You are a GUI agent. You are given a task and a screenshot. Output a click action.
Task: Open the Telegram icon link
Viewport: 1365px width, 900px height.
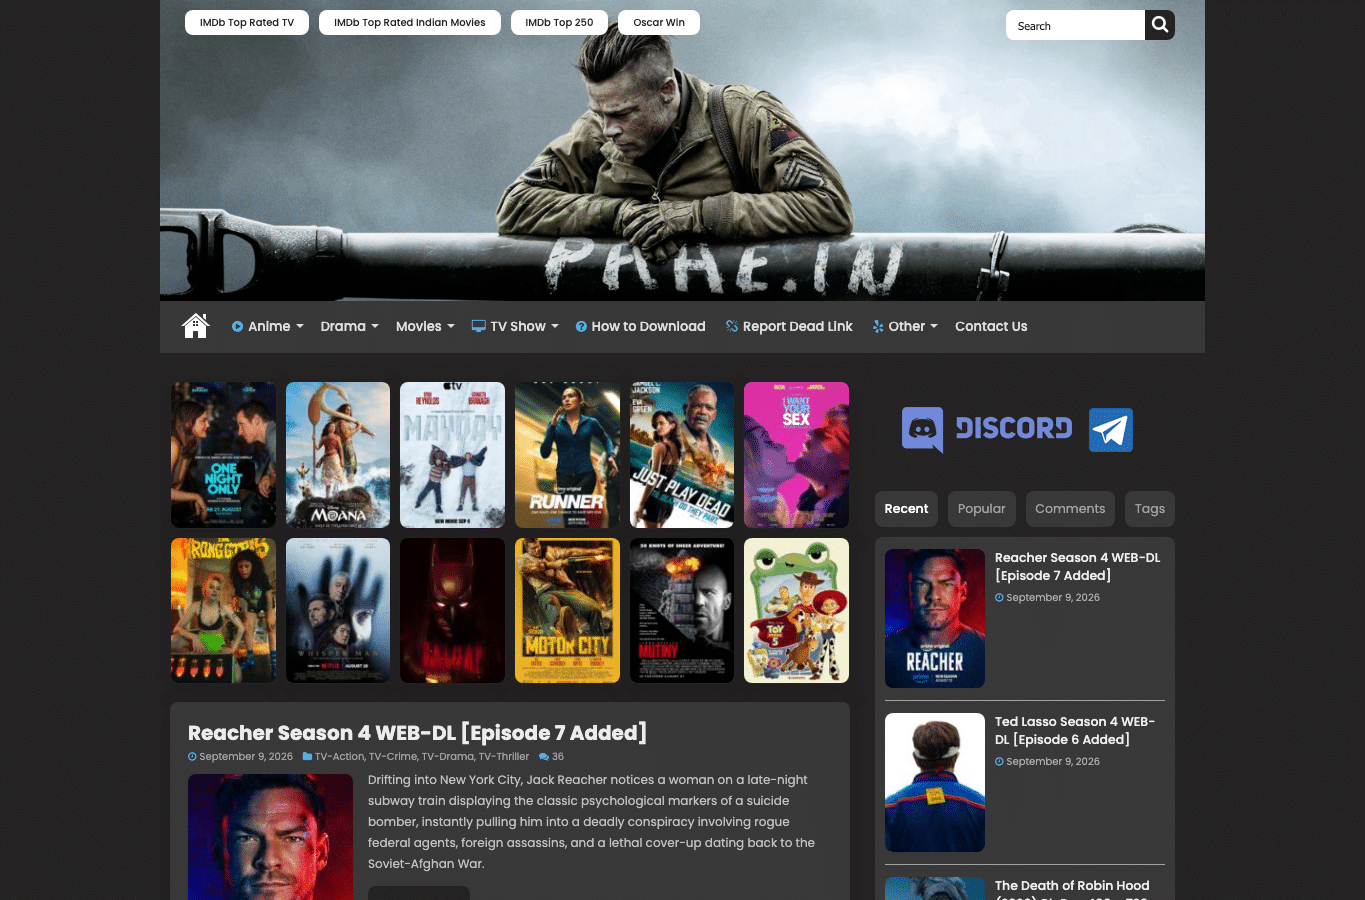coord(1111,430)
